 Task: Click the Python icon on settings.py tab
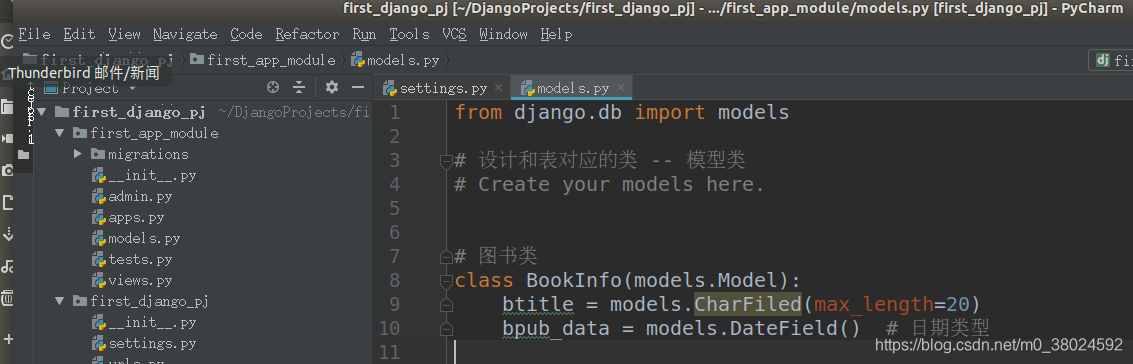(x=390, y=88)
